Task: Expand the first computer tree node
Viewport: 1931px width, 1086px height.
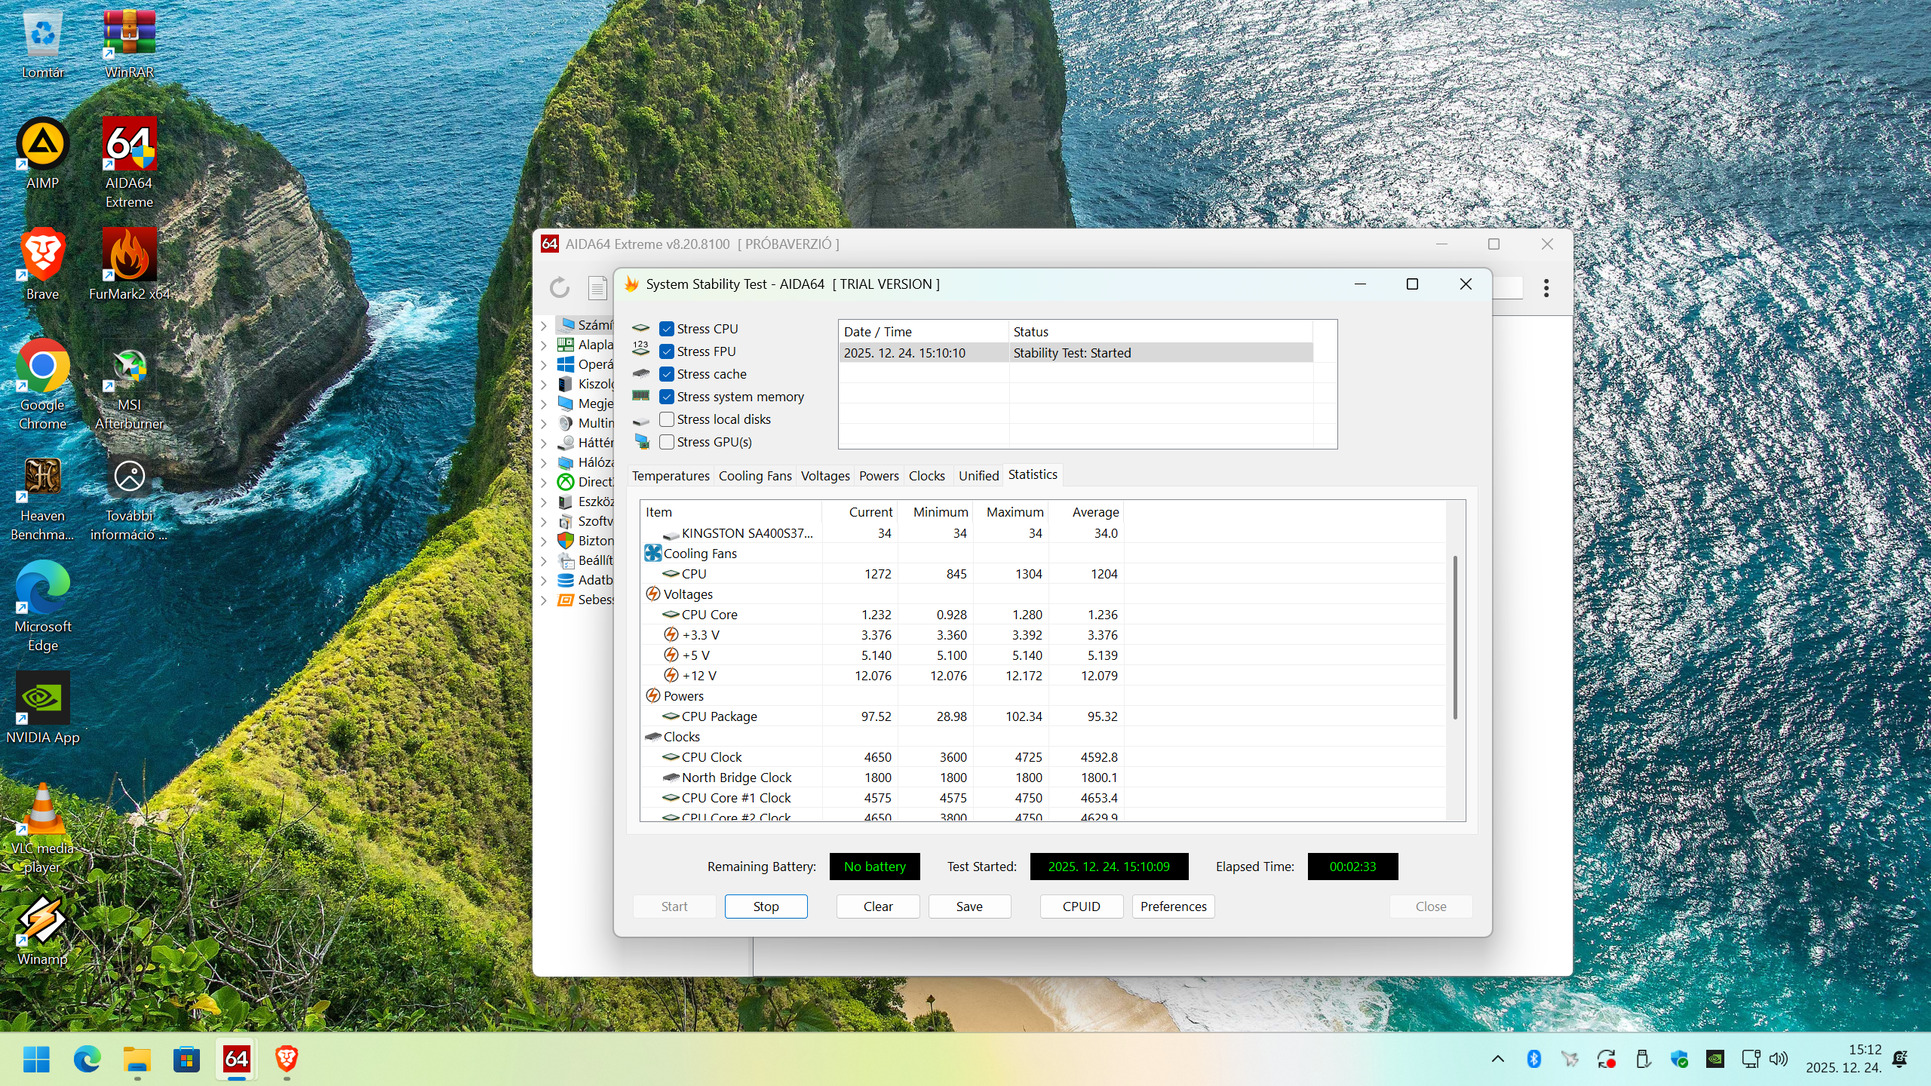Action: pos(544,325)
